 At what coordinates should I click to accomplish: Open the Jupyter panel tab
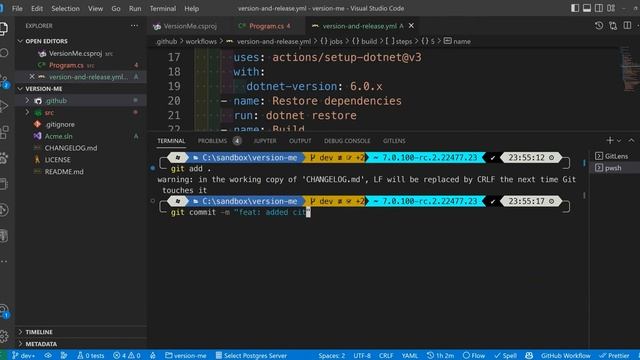[x=265, y=141]
